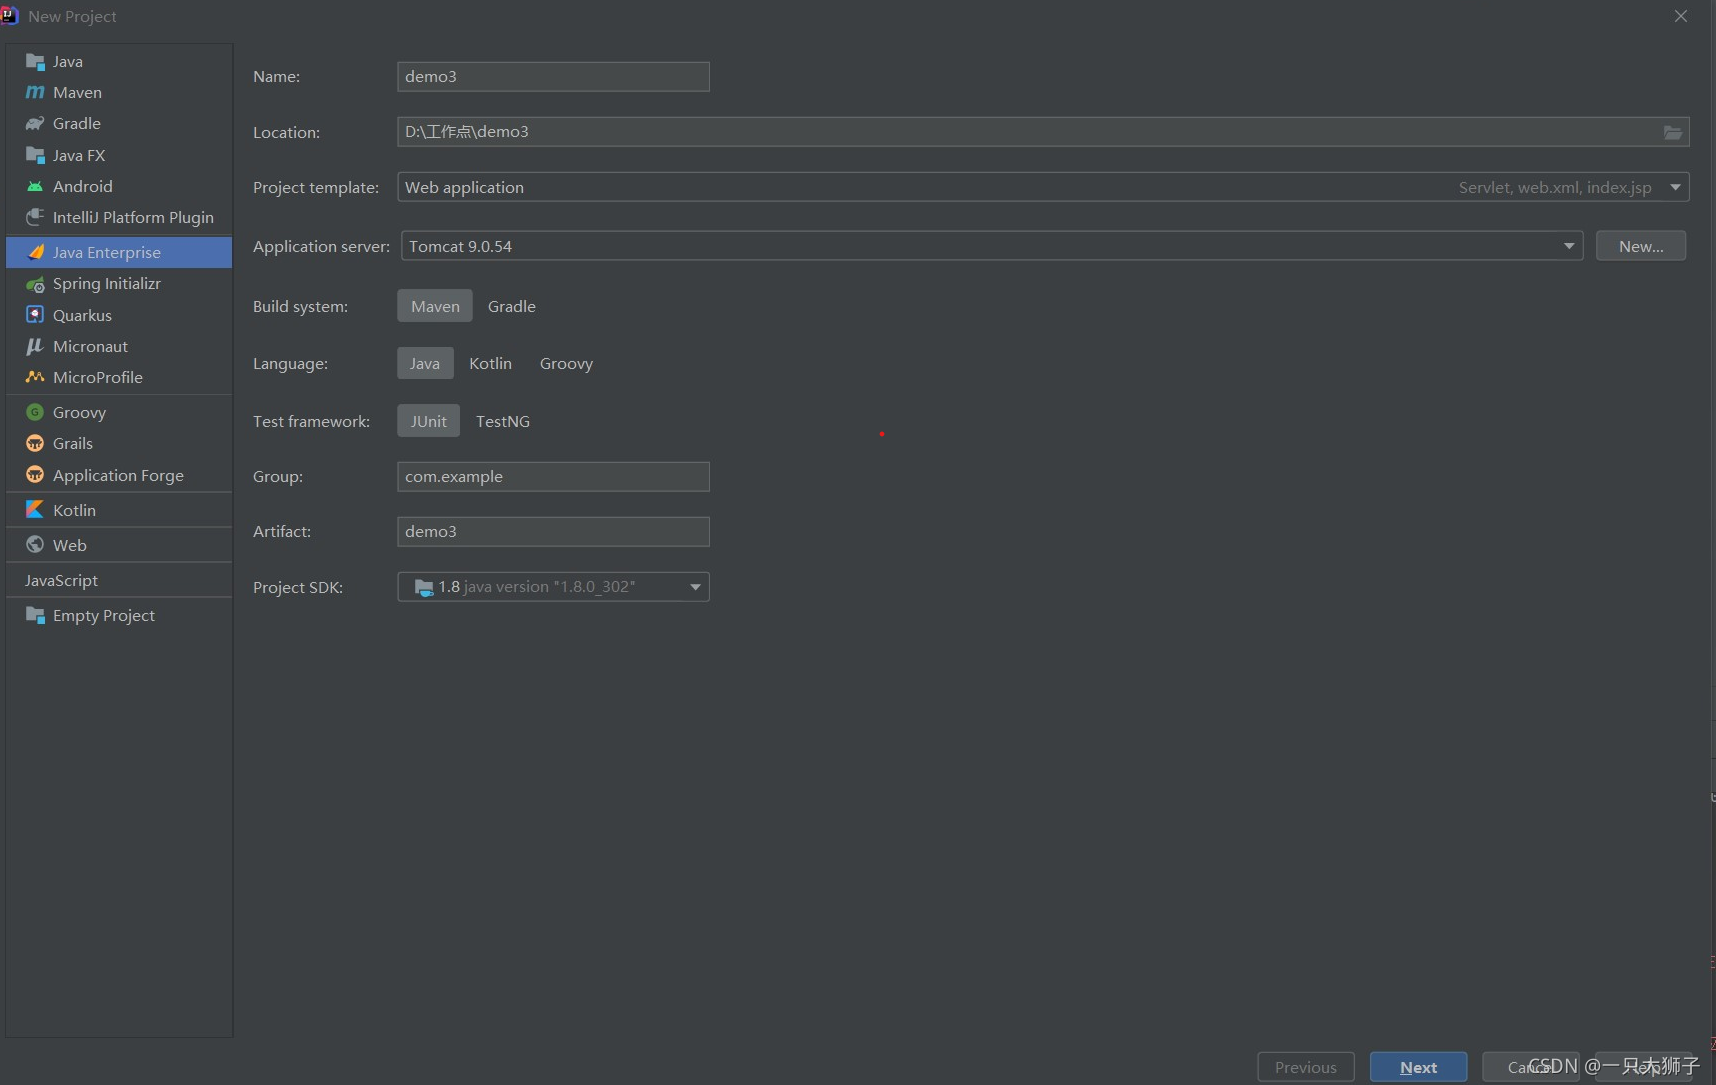1716x1085 pixels.
Task: Focus the Name input field
Action: coord(553,77)
